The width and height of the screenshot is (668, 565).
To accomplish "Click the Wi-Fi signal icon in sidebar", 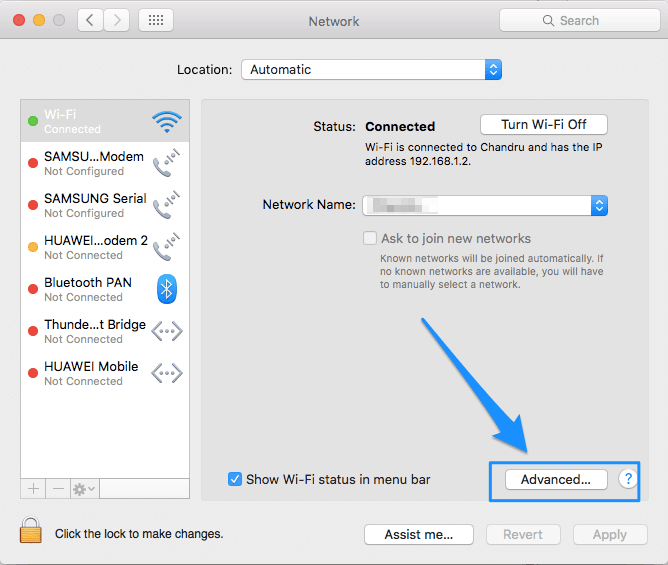I will (167, 122).
